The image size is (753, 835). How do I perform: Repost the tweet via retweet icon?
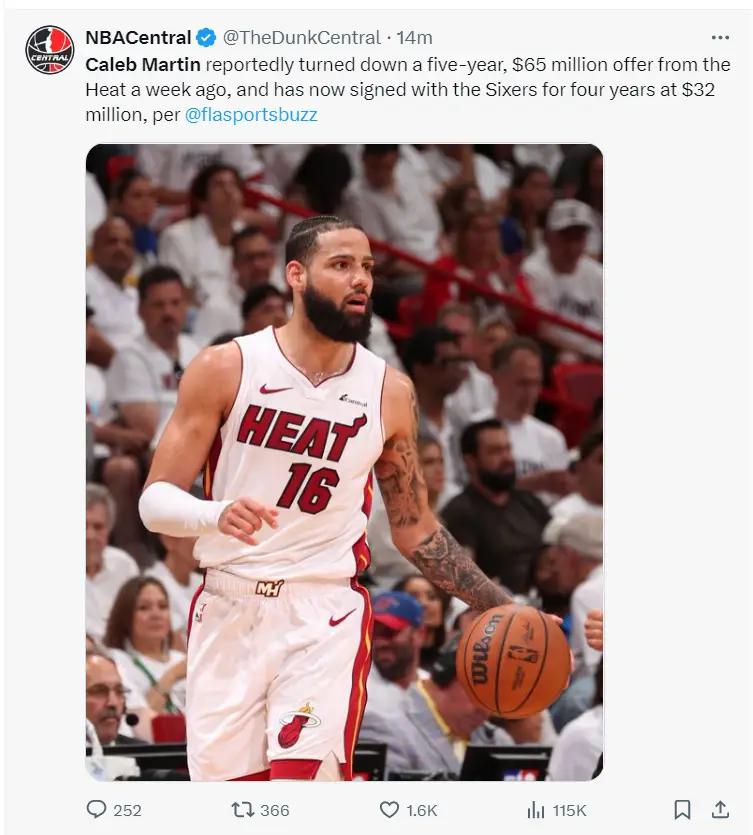tap(242, 810)
